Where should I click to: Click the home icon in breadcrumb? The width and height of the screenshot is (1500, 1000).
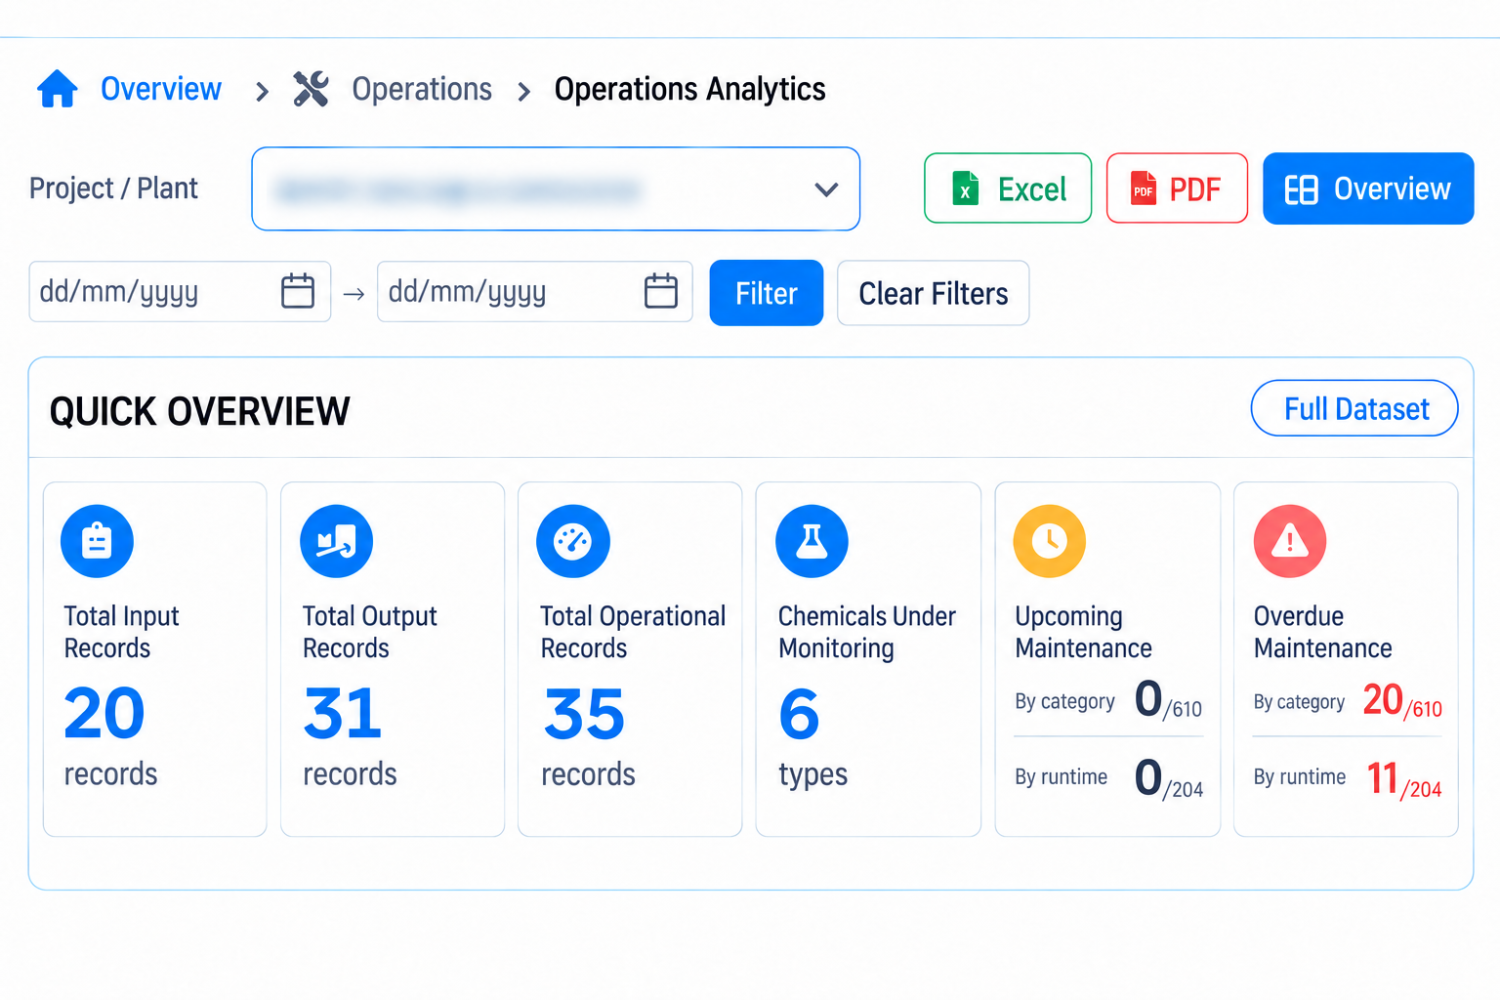(57, 89)
